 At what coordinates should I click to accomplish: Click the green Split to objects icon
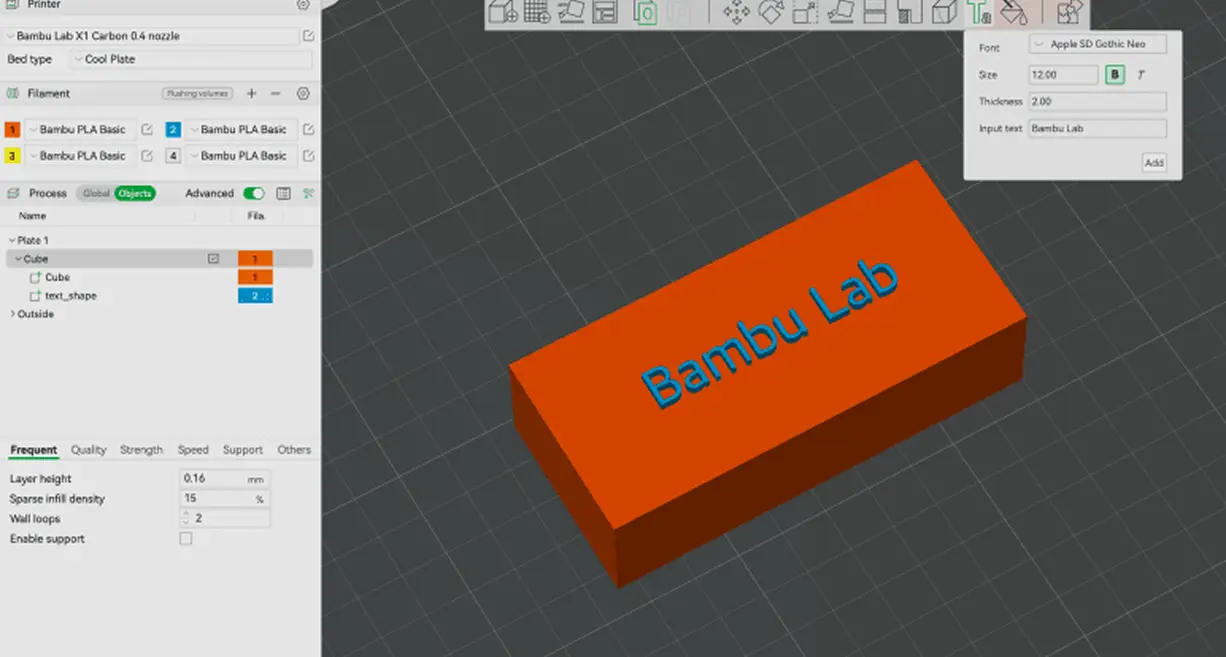tap(646, 12)
